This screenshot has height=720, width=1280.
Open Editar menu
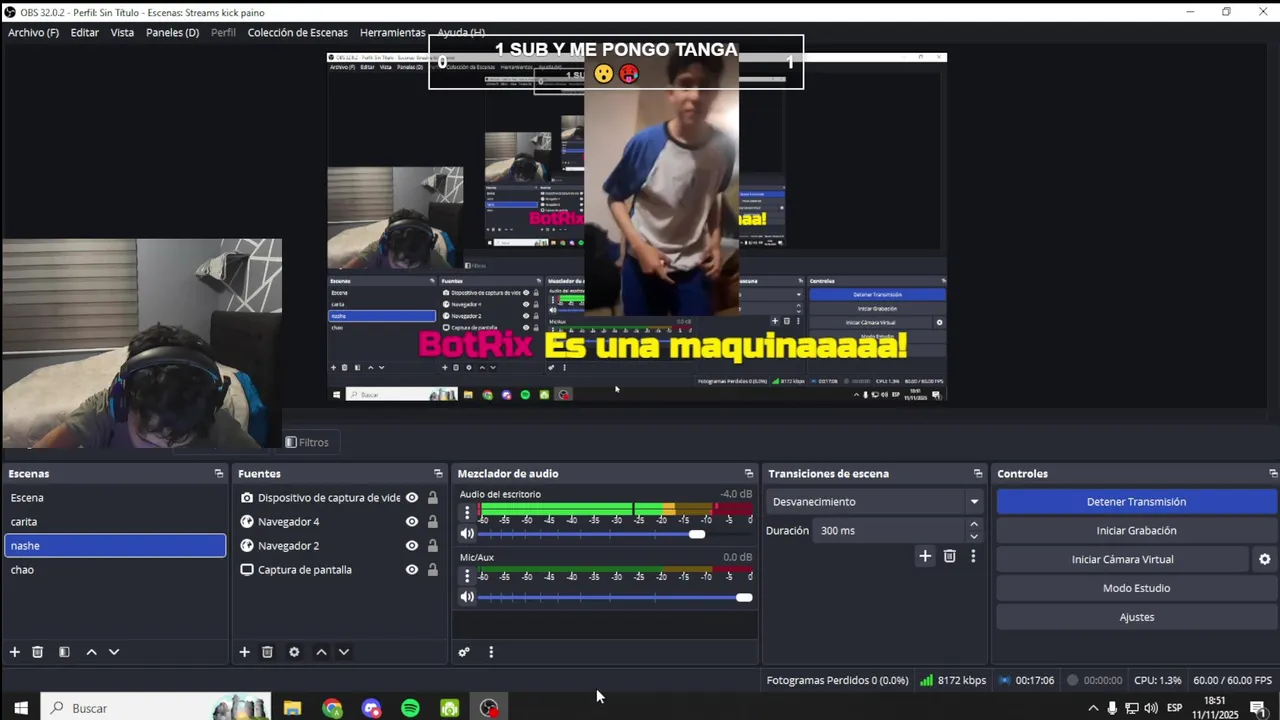[85, 33]
